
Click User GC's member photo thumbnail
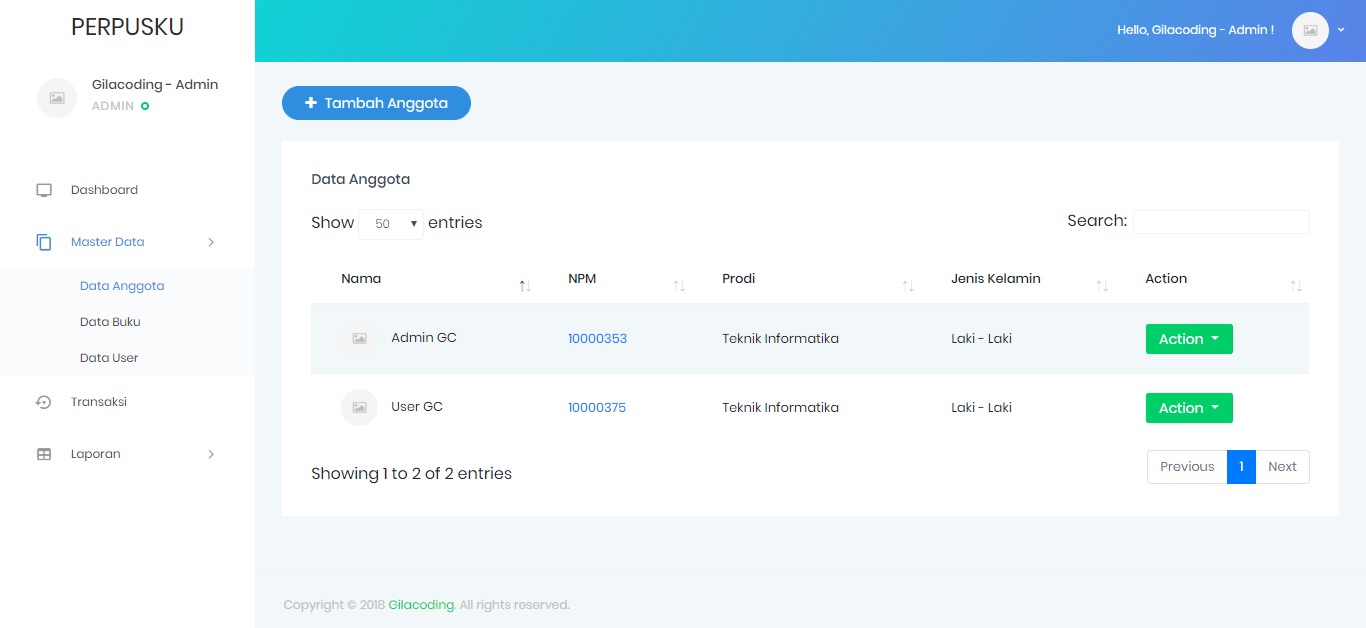(x=359, y=407)
